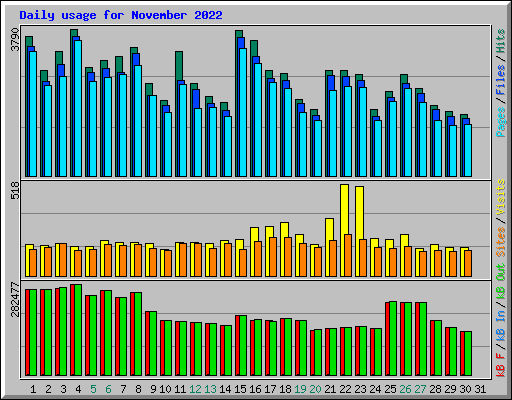Click the 3790 axis value
The width and height of the screenshot is (512, 400).
click(16, 40)
